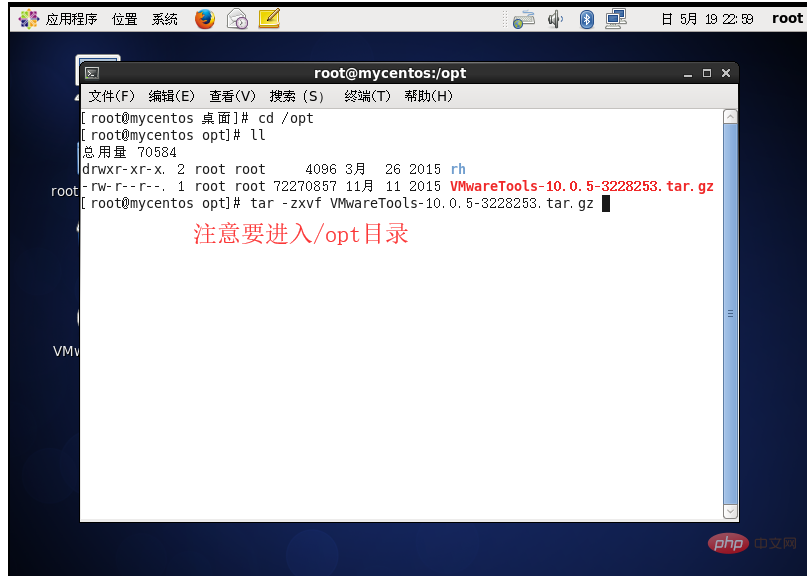Viewport: 807px width, 576px height.
Task: Click the '总用量 70584' output line
Action: click(129, 152)
